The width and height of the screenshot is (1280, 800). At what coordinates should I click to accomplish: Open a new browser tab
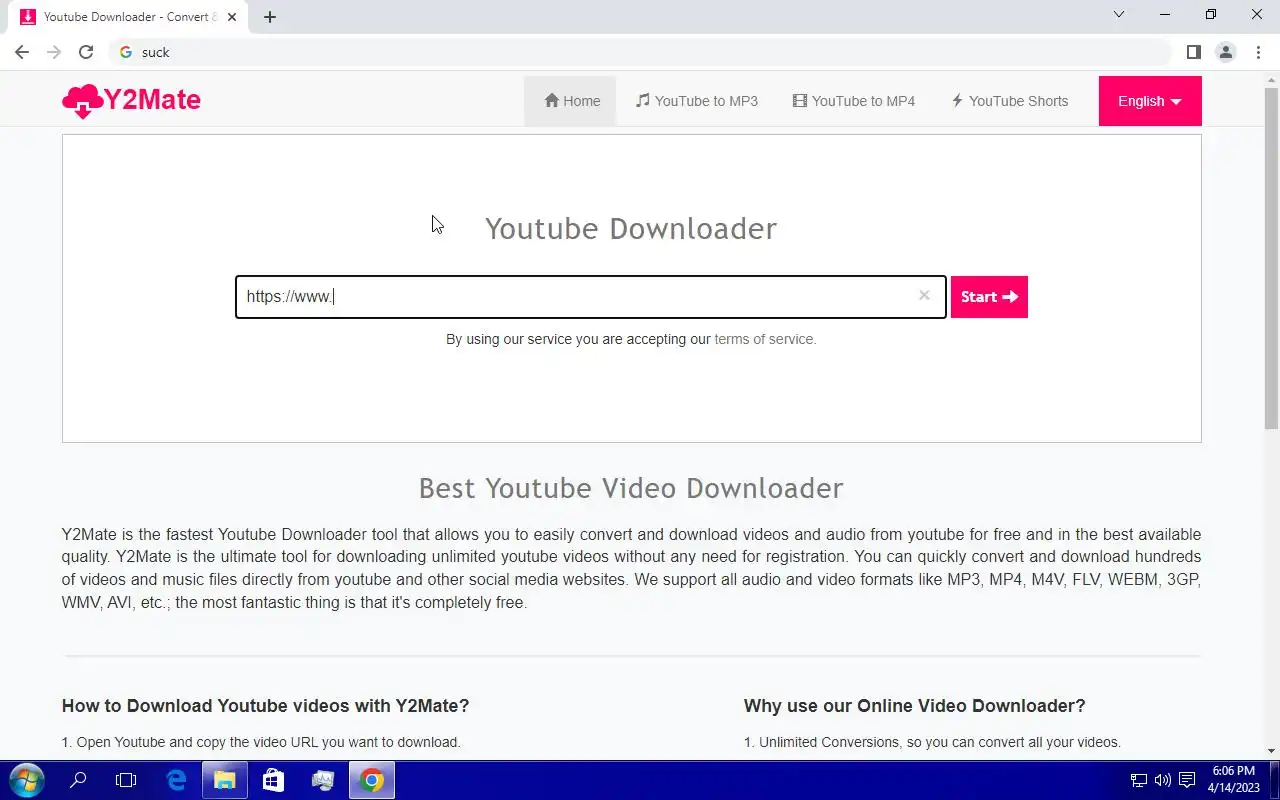pos(270,17)
